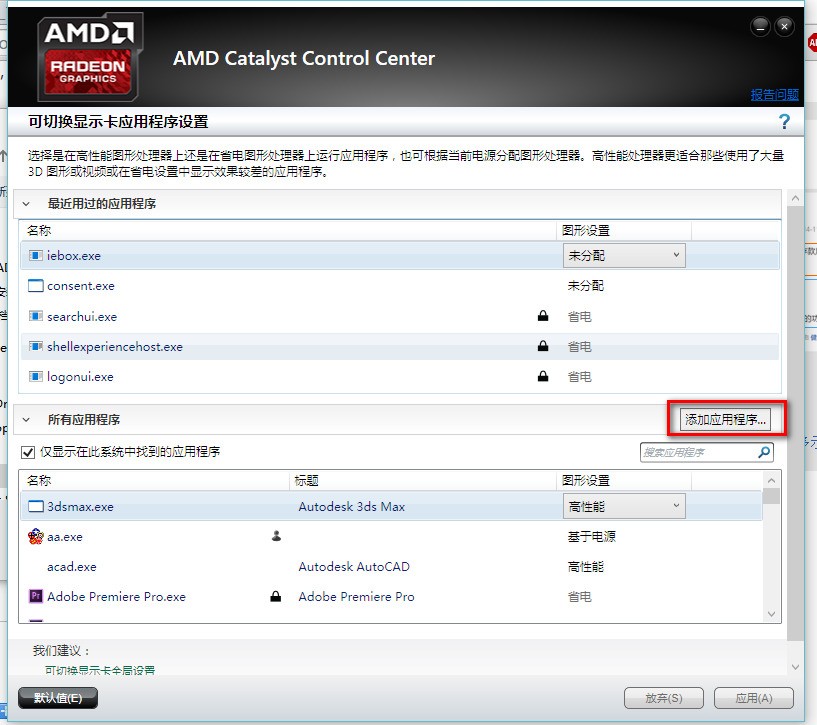Click the shellexperiencehost.exe icon
This screenshot has width=817, height=725.
click(35, 346)
